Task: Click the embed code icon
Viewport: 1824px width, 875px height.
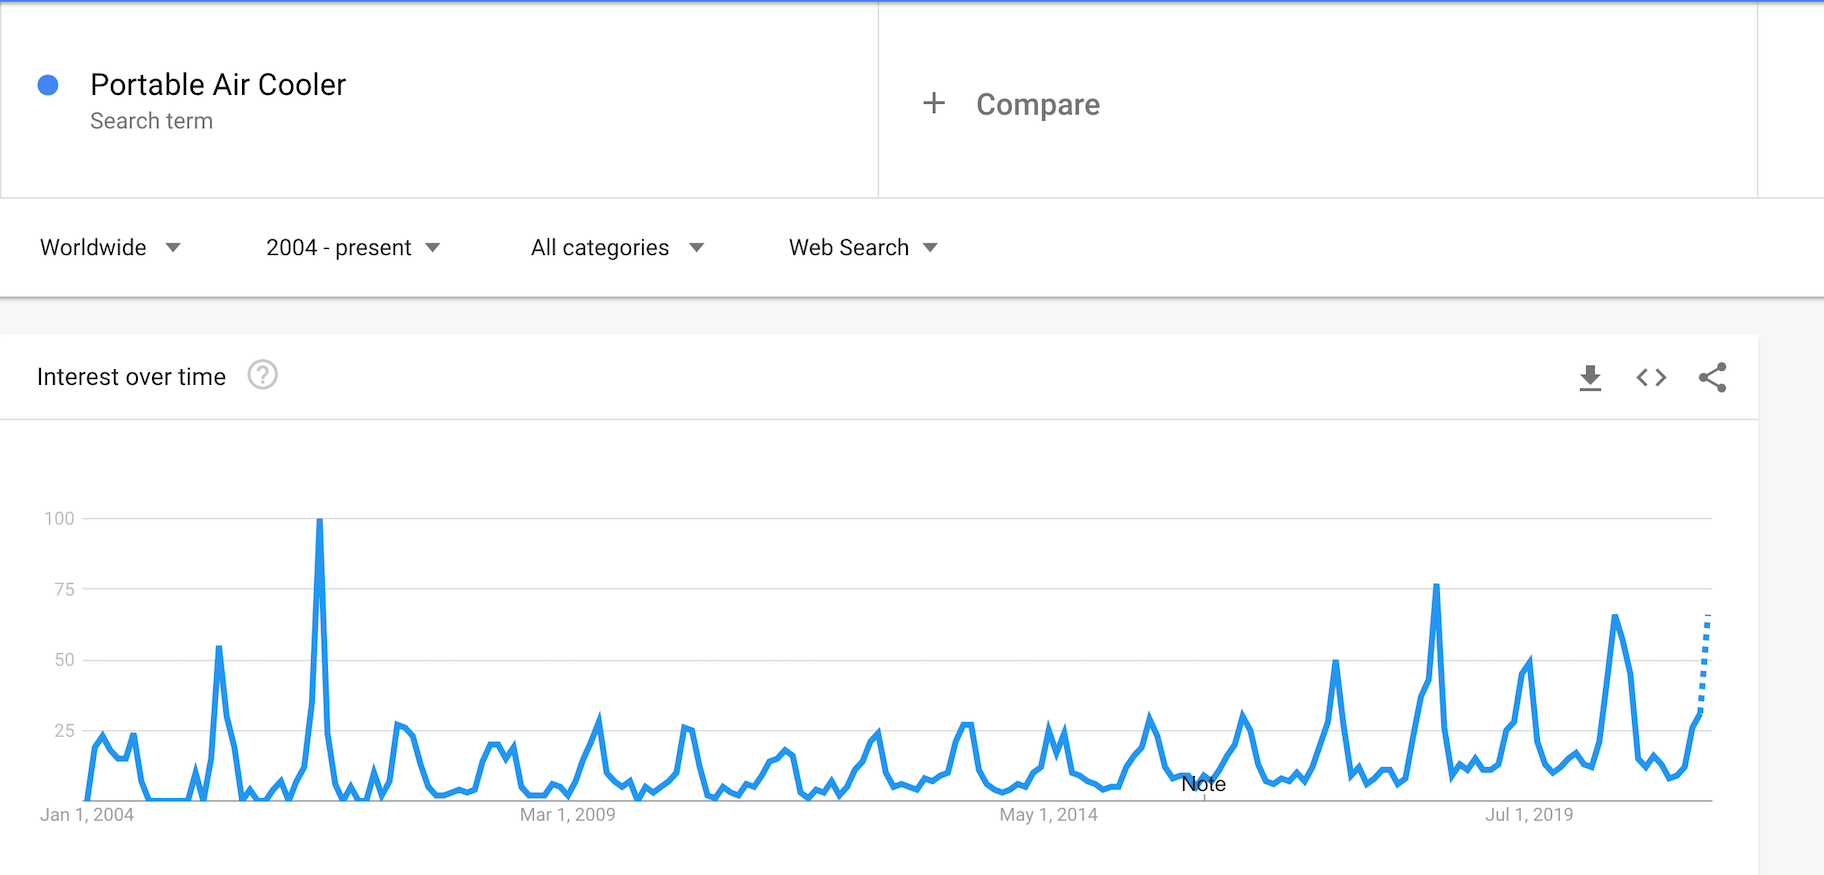Action: coord(1651,378)
